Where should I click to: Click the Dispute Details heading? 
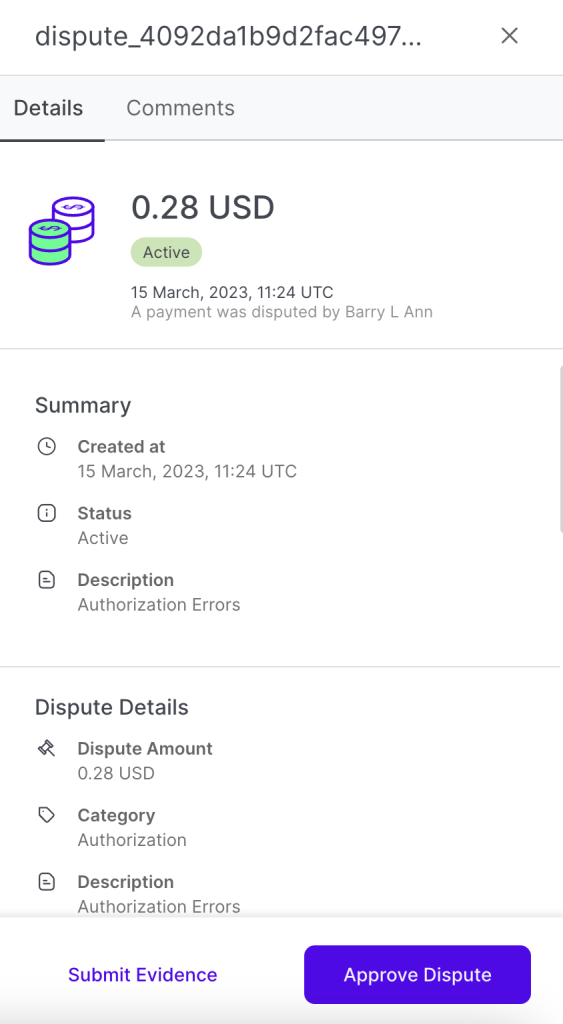pos(112,707)
